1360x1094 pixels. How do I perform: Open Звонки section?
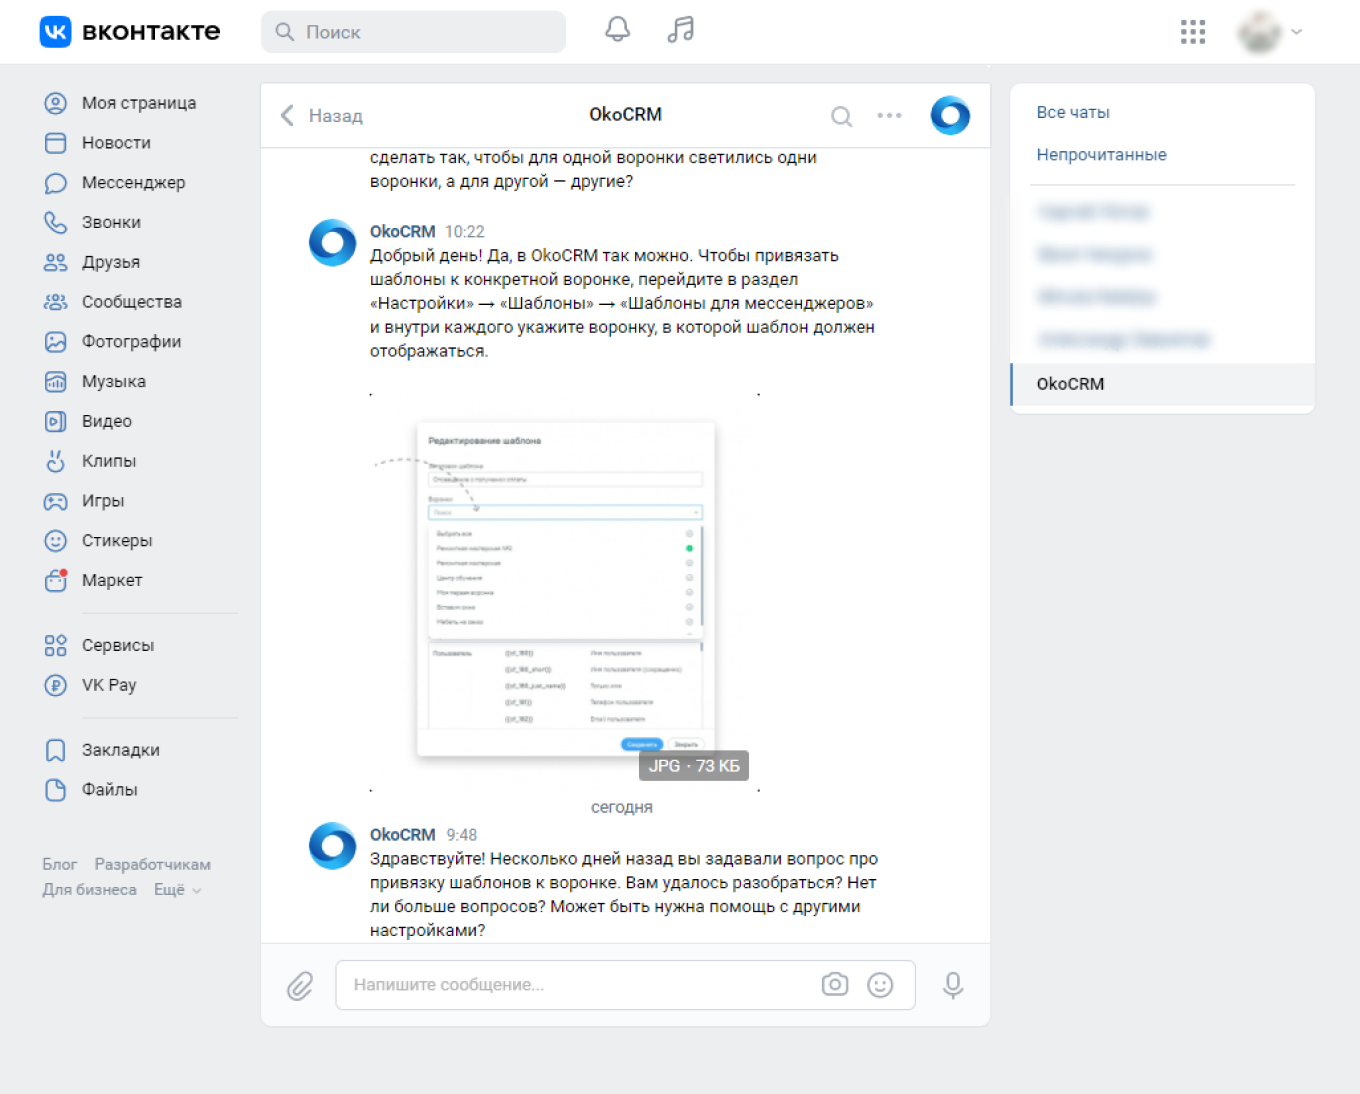pos(111,222)
